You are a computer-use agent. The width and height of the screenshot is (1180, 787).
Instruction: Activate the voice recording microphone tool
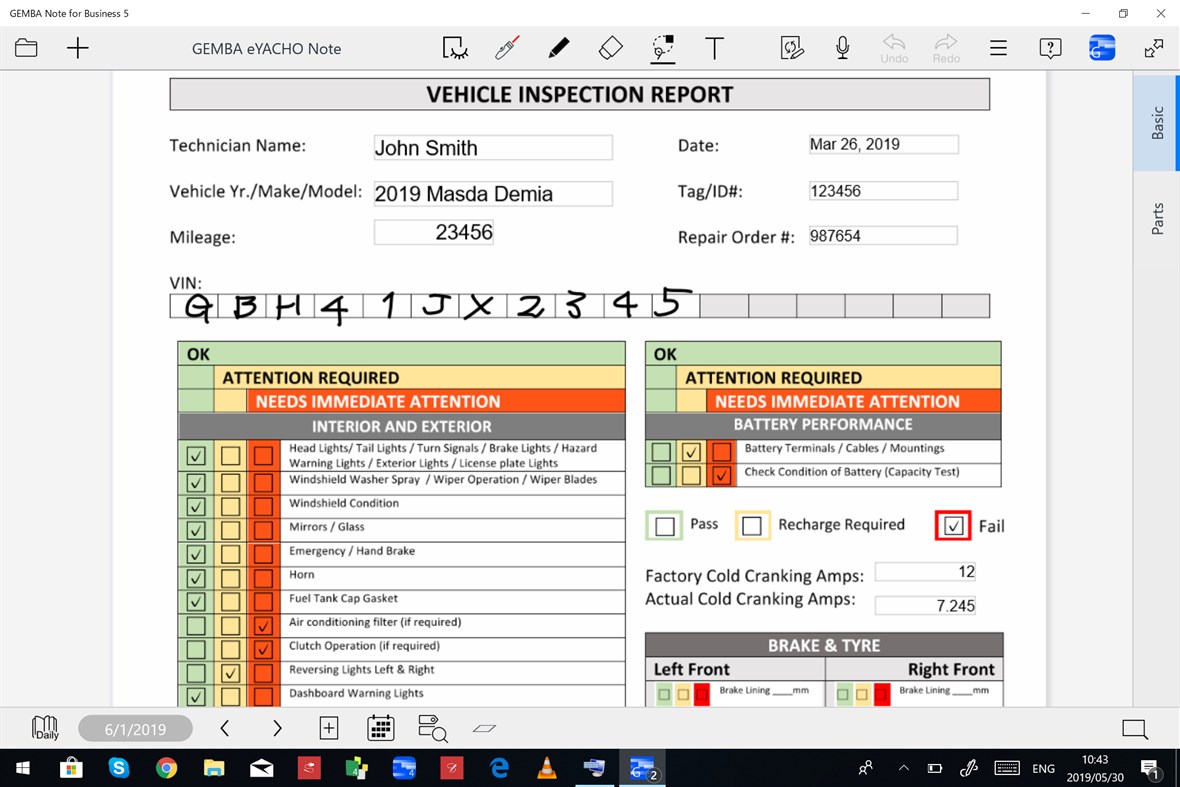[842, 47]
